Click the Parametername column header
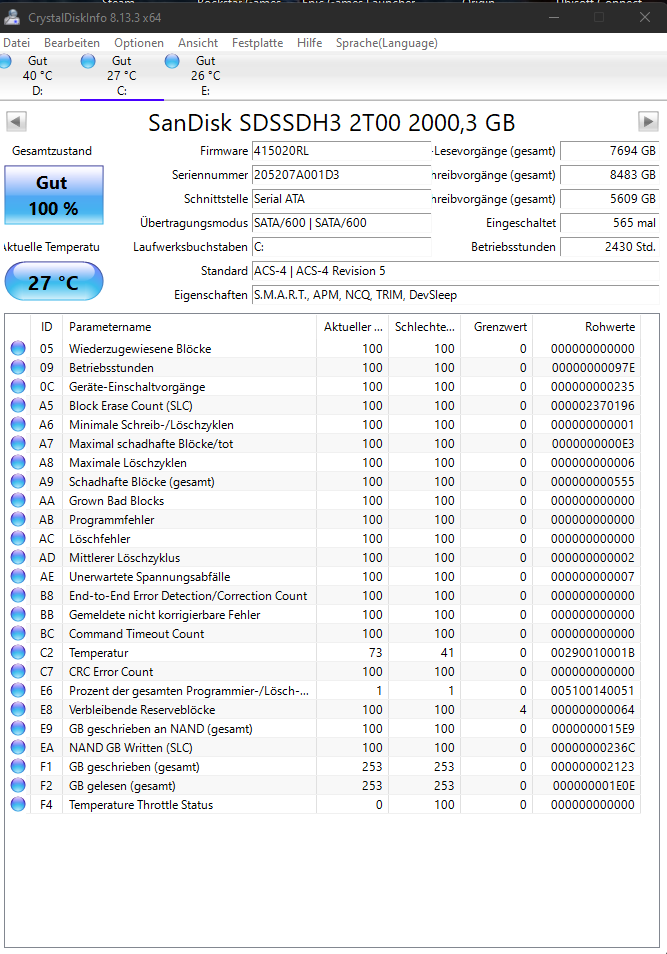The image size is (667, 954). pyautogui.click(x=189, y=327)
